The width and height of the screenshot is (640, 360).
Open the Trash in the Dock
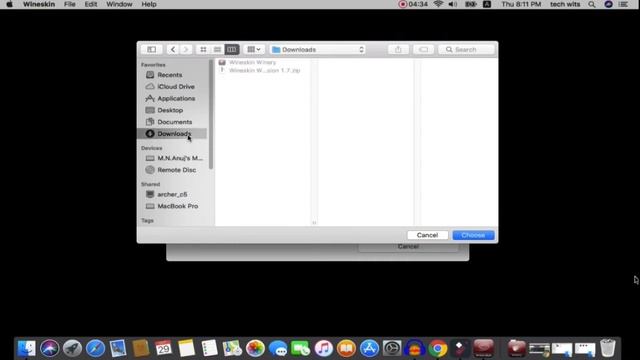point(608,349)
